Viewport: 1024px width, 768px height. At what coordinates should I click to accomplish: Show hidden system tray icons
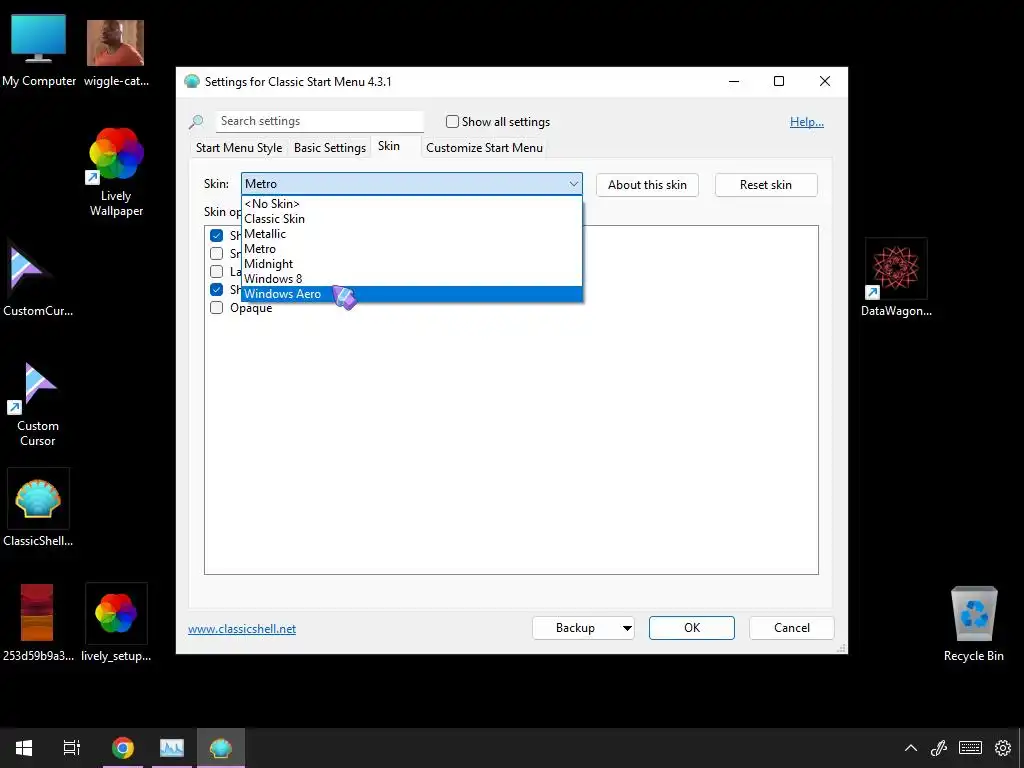[x=910, y=748]
